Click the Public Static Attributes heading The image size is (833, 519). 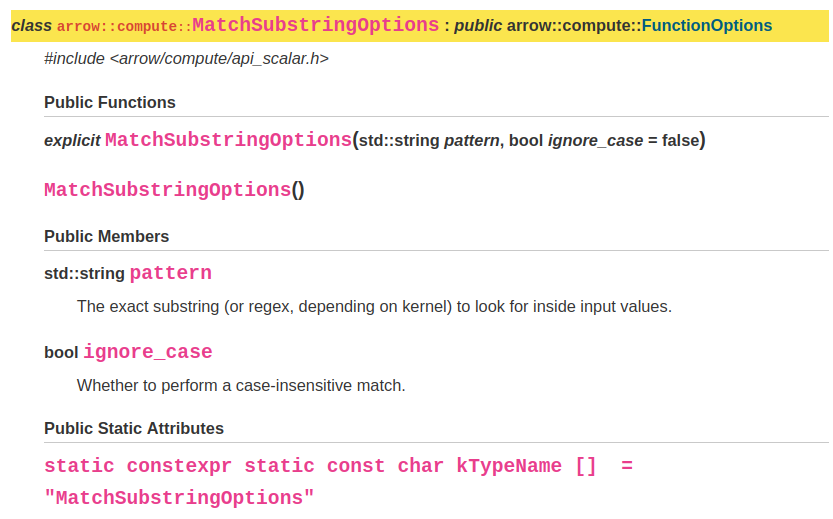point(134,428)
